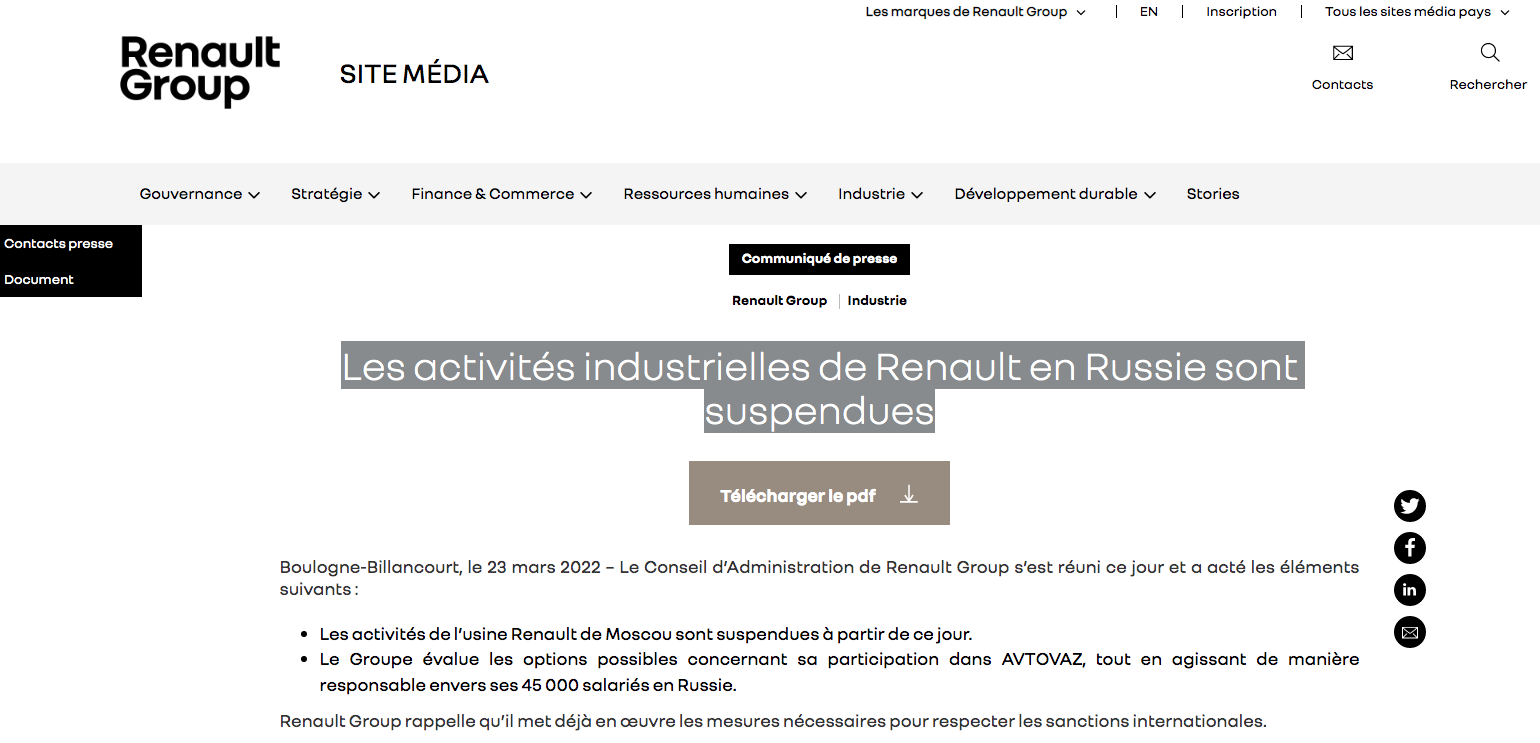Share the article by email icon
Viewport: 1540px width, 743px height.
[x=1410, y=632]
